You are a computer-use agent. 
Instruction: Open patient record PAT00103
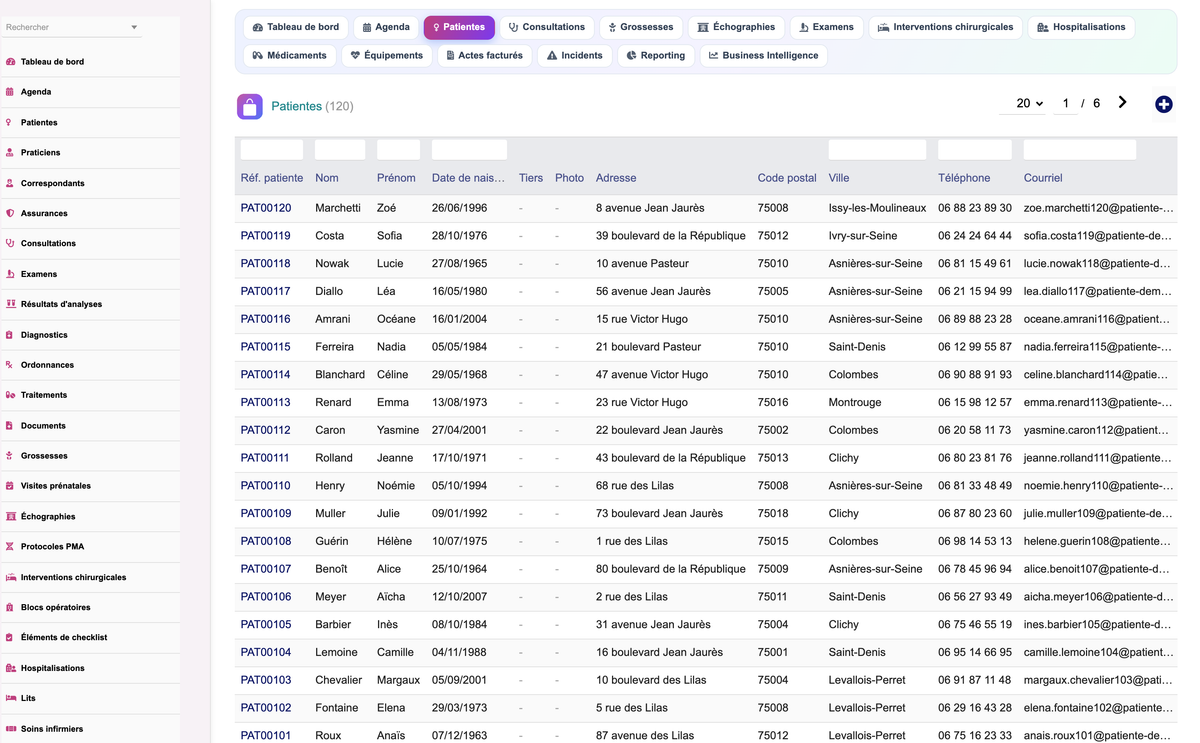tap(266, 680)
